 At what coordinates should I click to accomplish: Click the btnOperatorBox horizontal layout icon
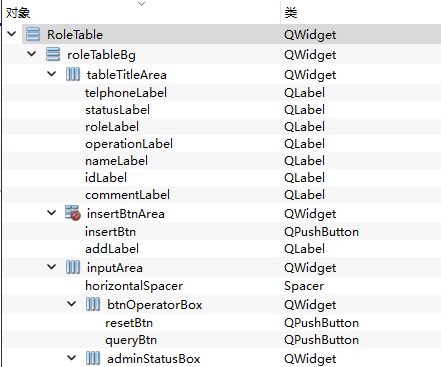tap(93, 304)
